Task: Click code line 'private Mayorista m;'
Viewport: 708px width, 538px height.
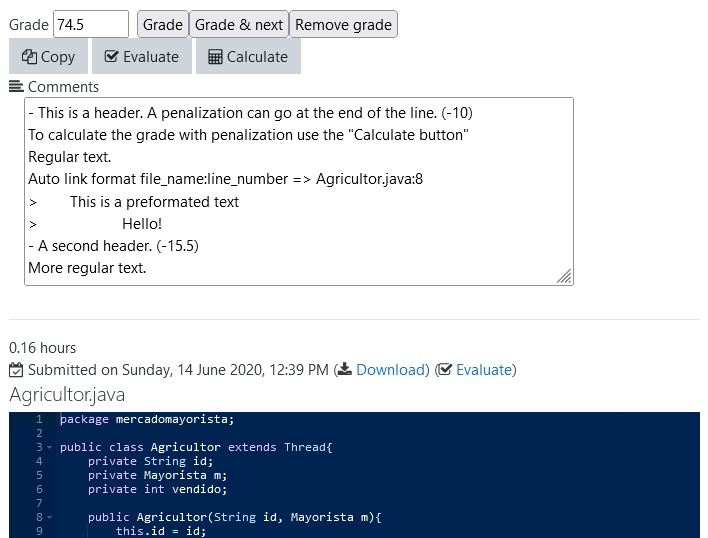Action: point(158,475)
